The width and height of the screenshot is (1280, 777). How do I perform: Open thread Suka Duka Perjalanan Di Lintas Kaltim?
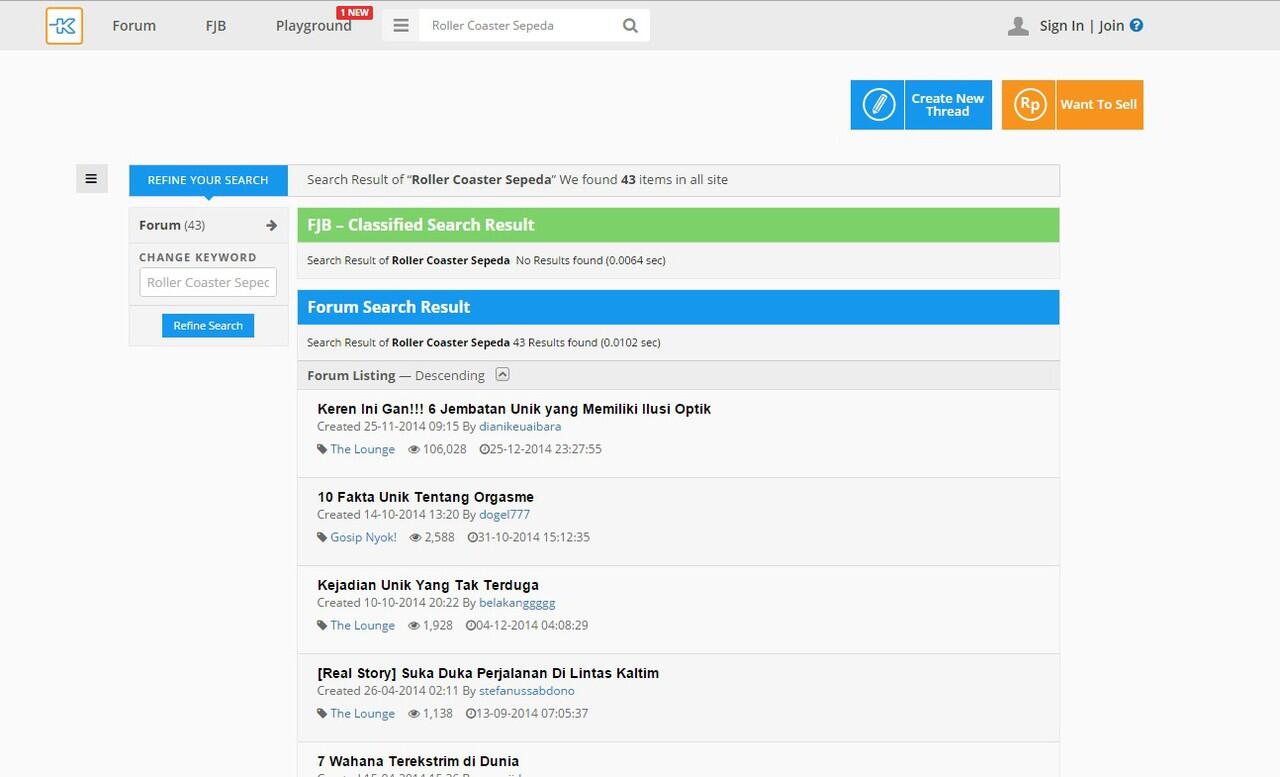tap(488, 673)
